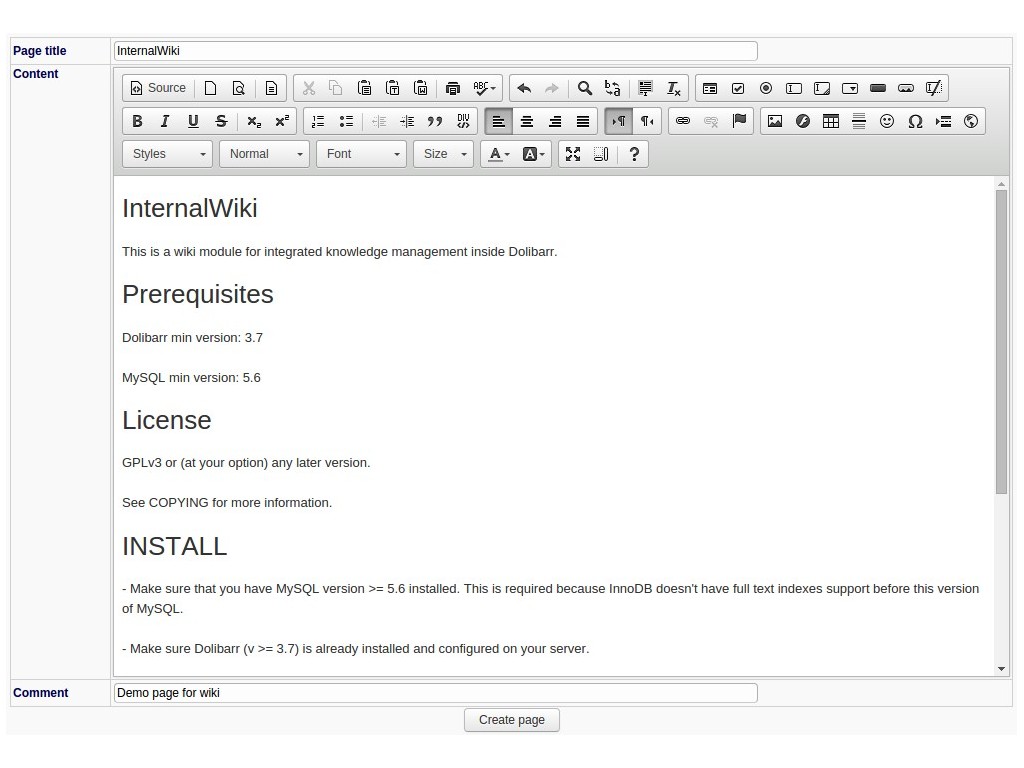Toggle subscript formatting

click(254, 121)
